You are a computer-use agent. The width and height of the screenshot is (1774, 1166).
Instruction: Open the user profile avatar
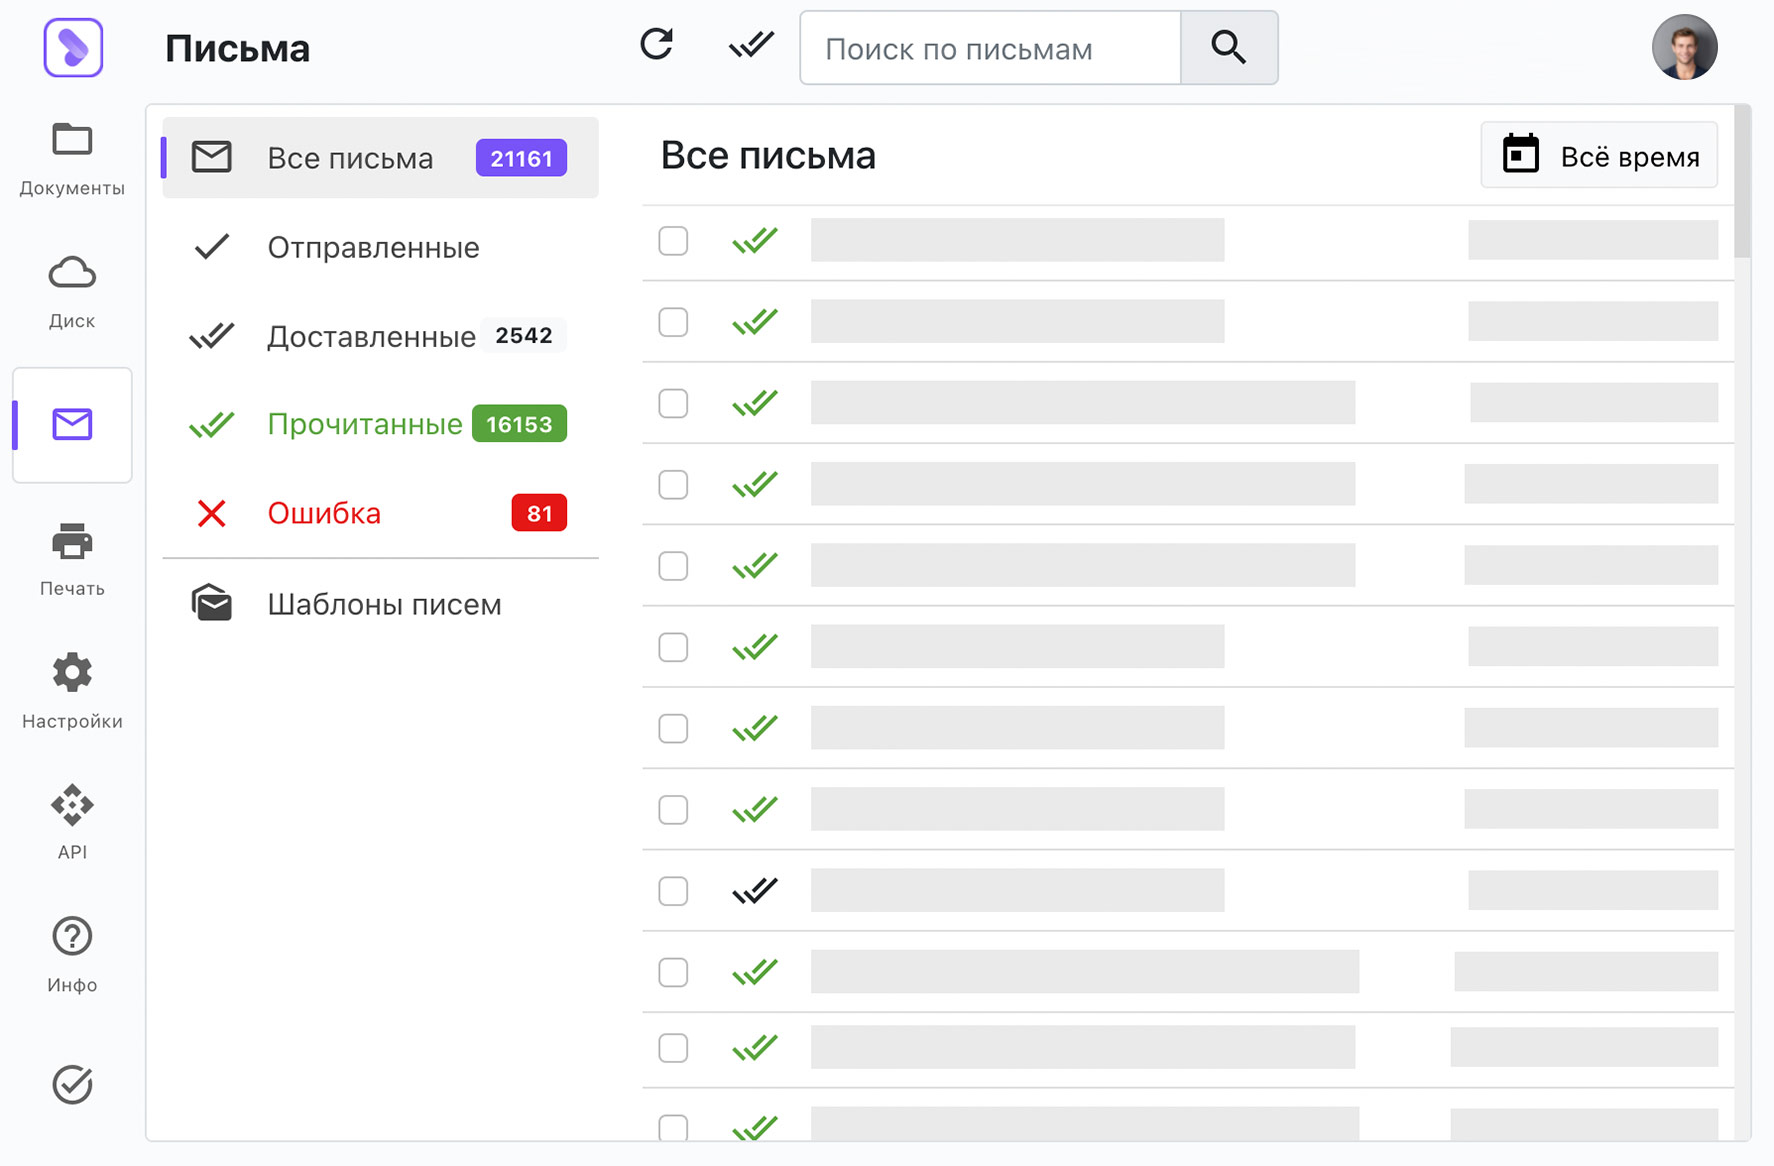[1684, 47]
